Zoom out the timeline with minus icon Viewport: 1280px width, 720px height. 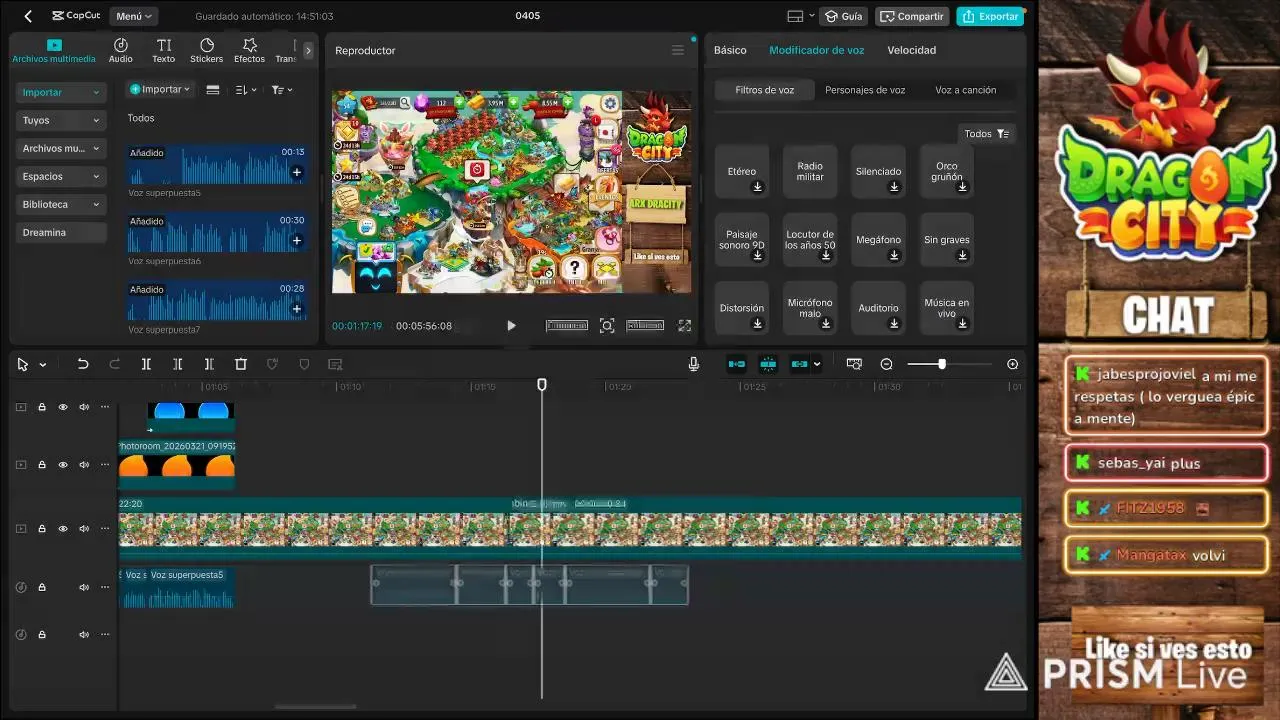[886, 364]
